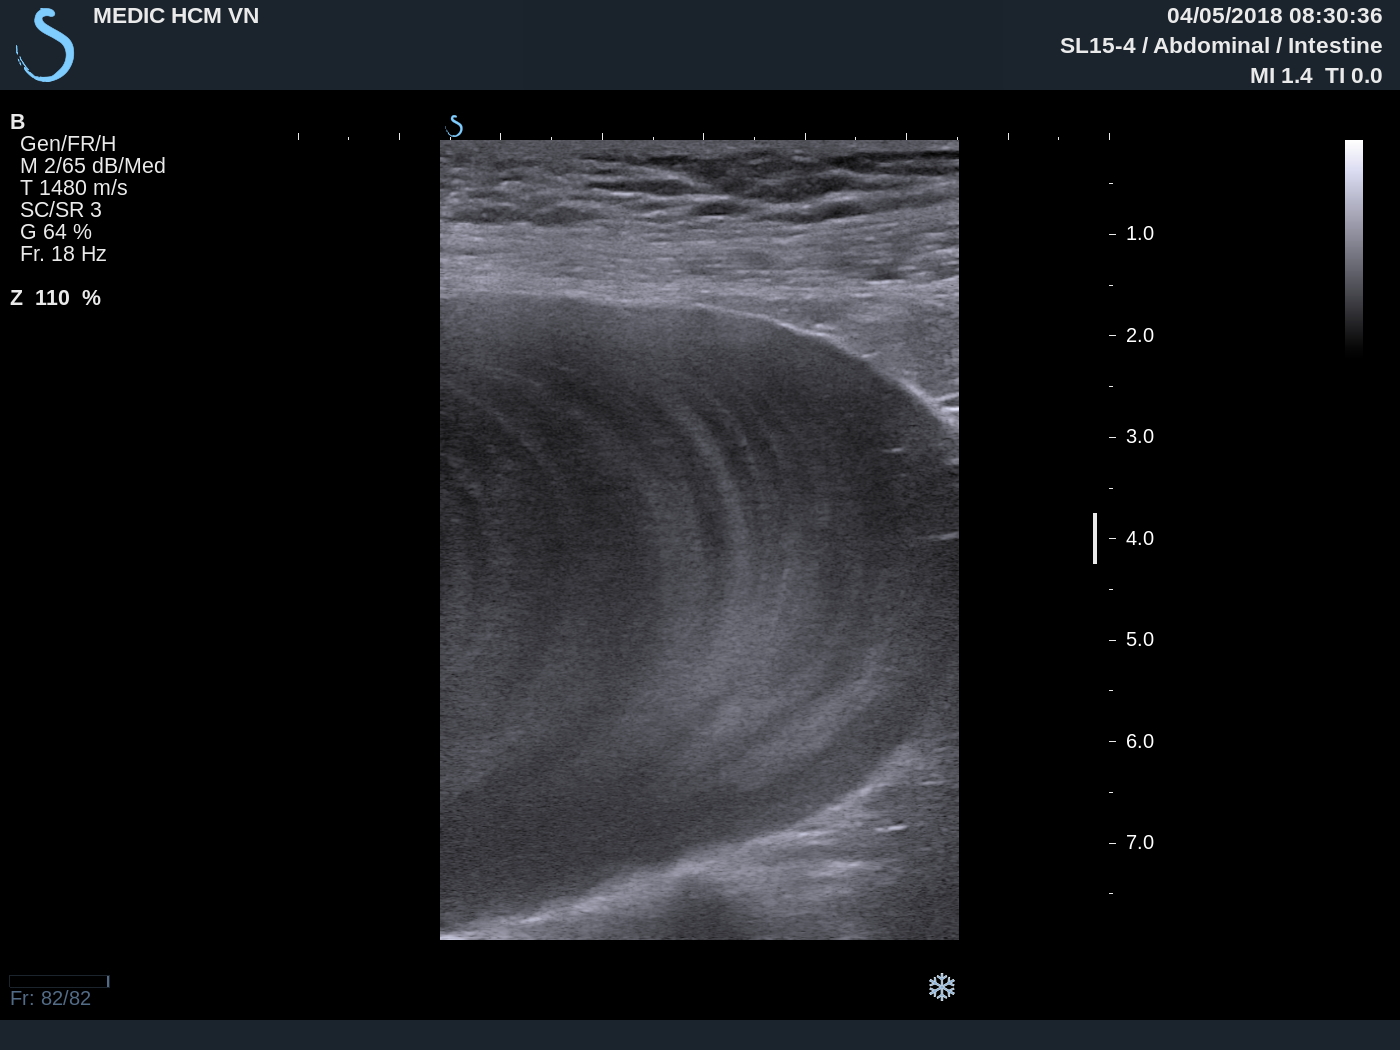Toggle the T 1480 m/s sound speed setting
Viewport: 1400px width, 1050px height.
(73, 187)
